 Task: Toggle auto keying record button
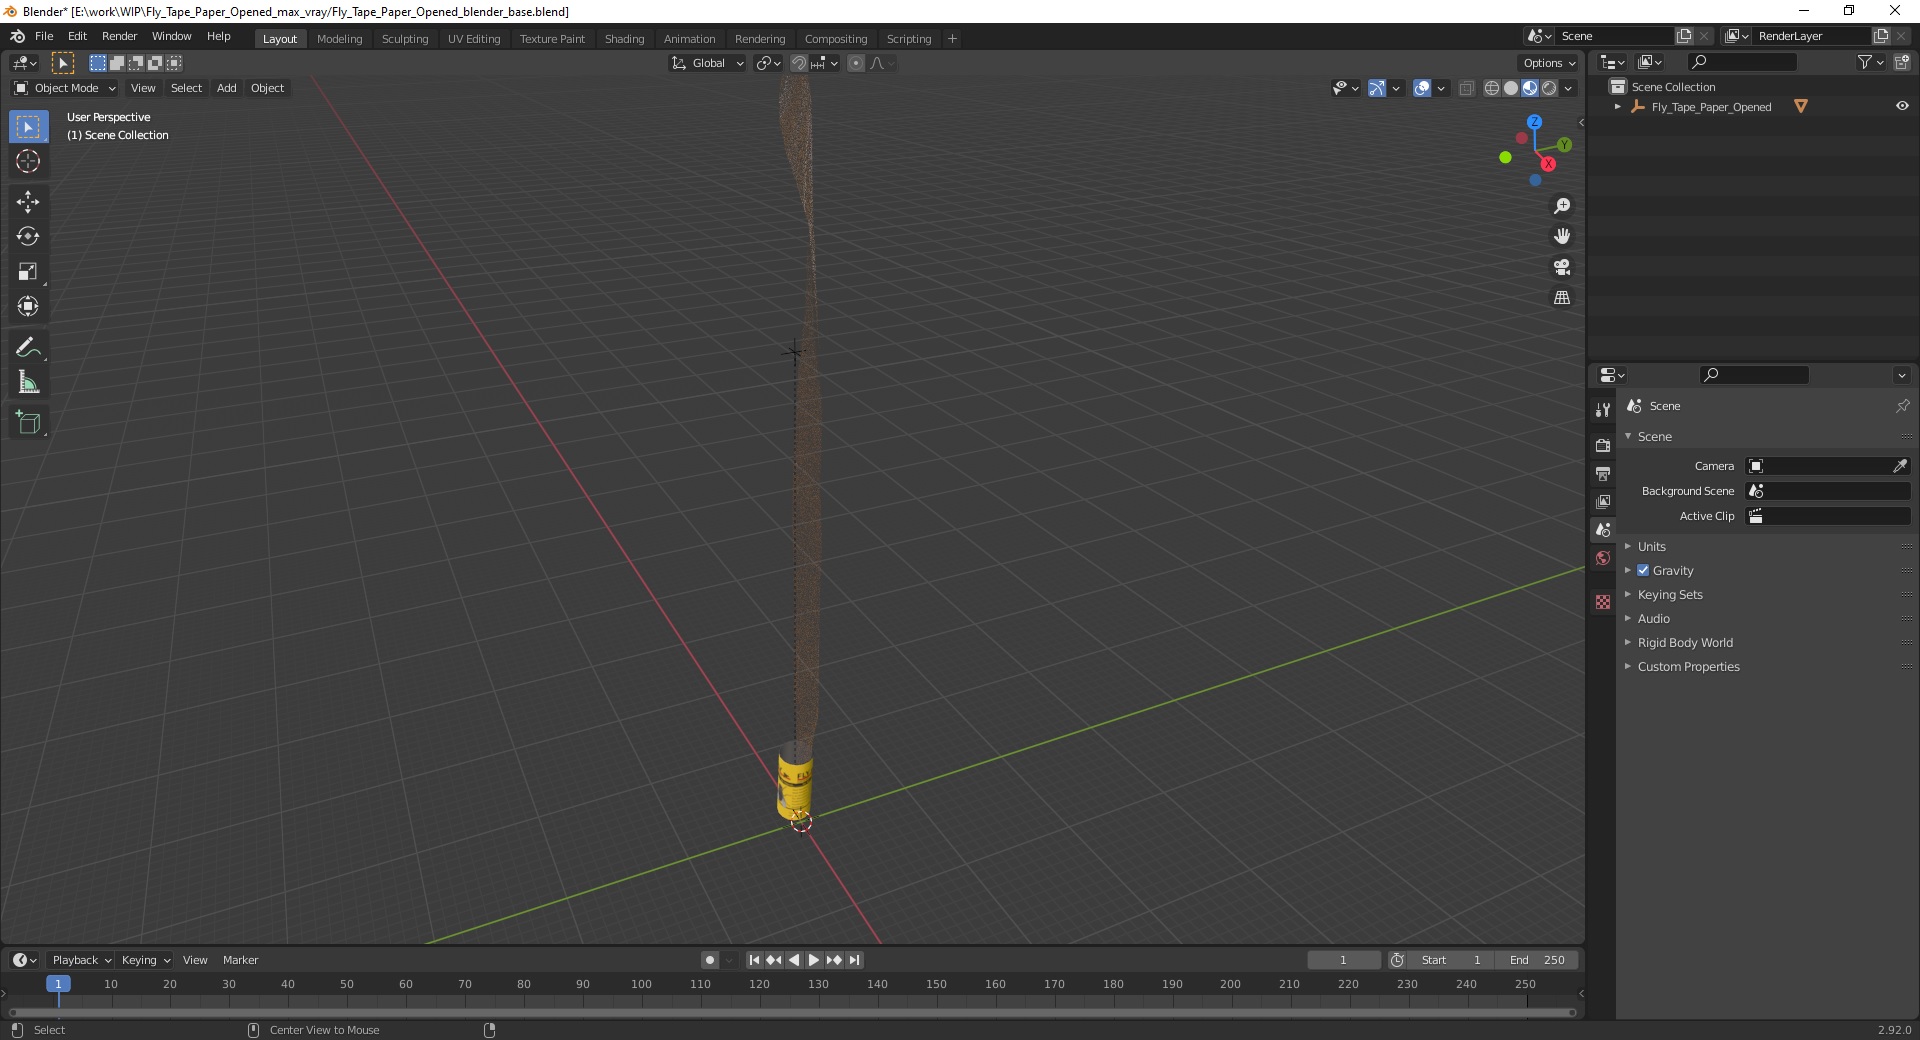click(710, 960)
